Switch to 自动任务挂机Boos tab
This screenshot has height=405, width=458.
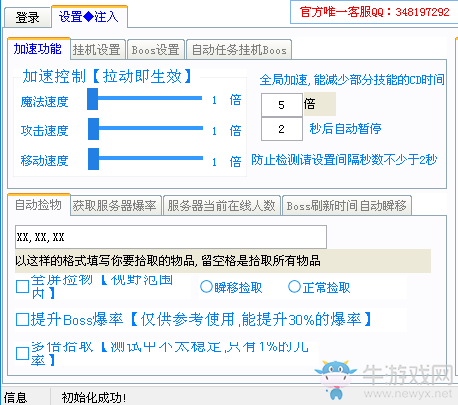[239, 50]
